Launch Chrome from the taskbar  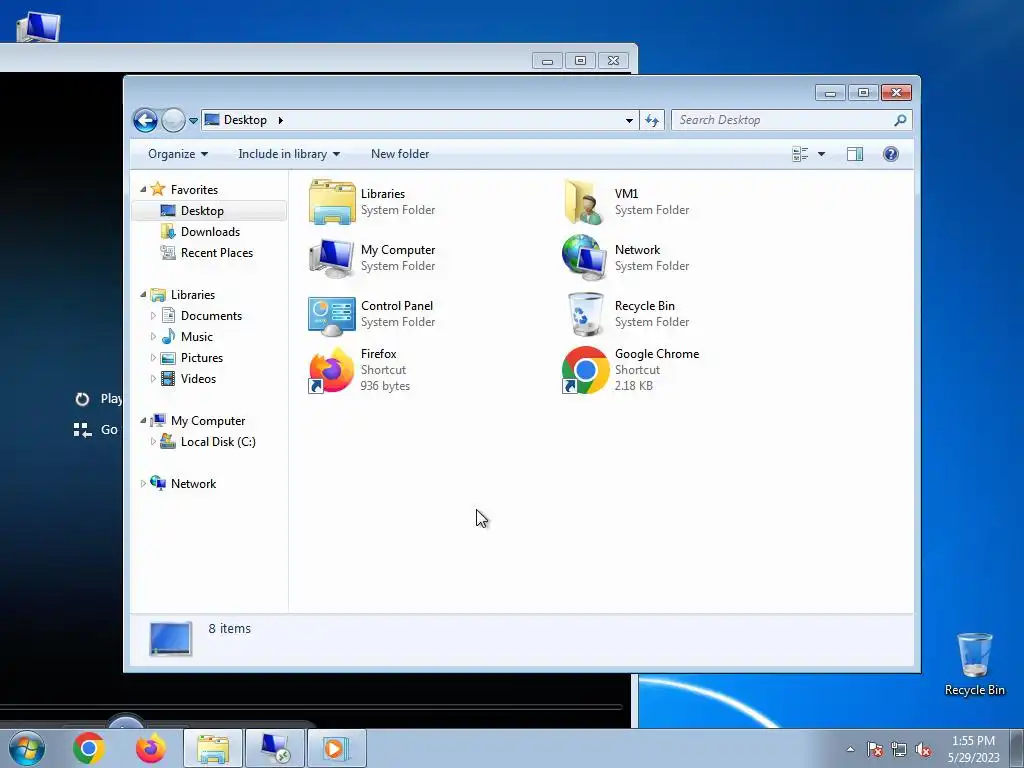89,748
